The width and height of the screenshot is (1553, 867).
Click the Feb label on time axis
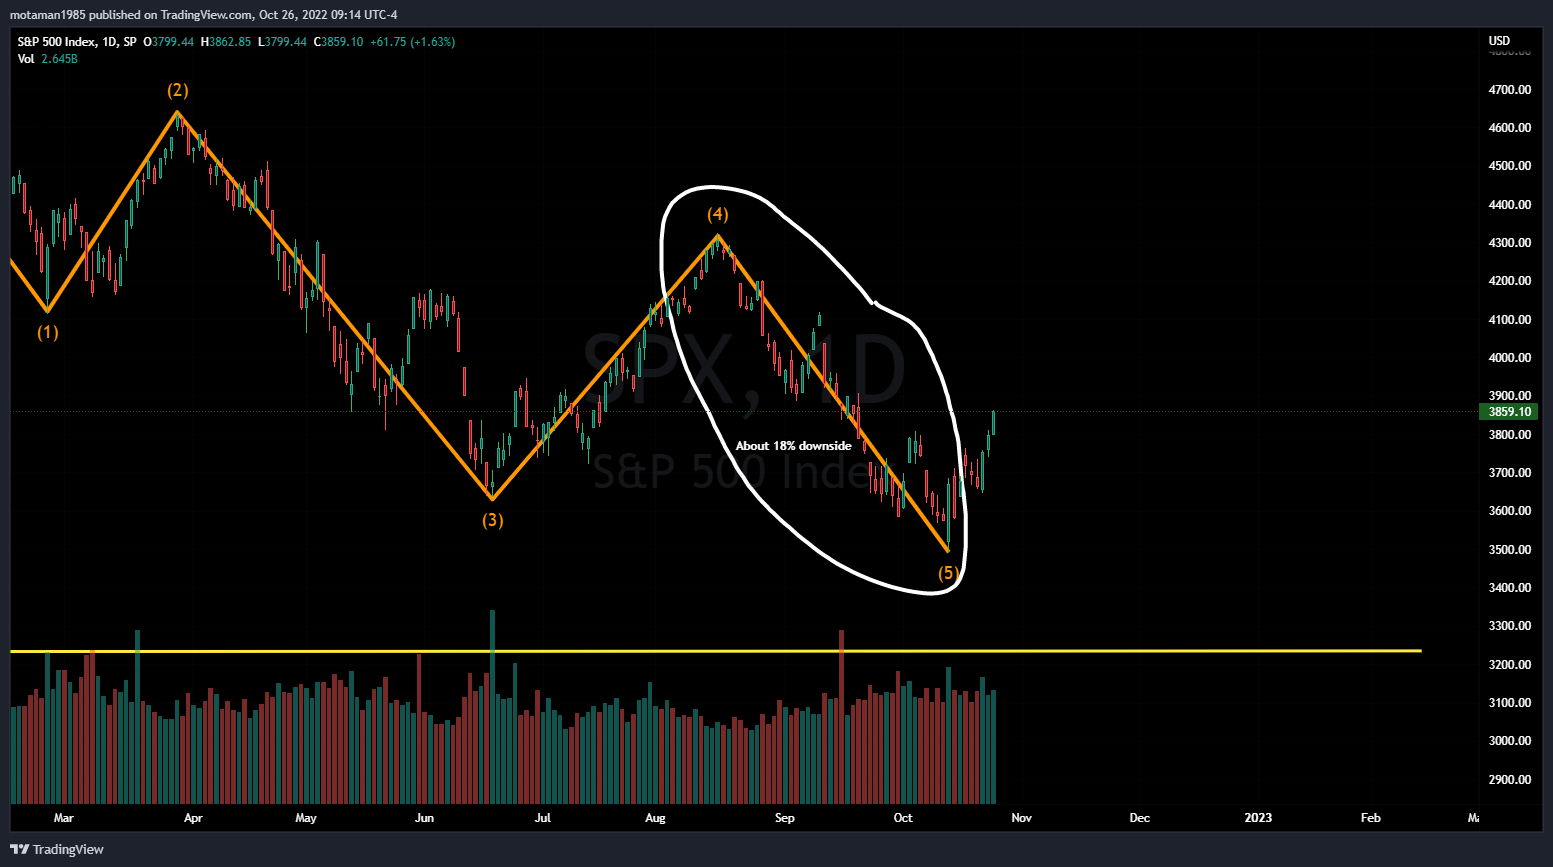(1371, 818)
